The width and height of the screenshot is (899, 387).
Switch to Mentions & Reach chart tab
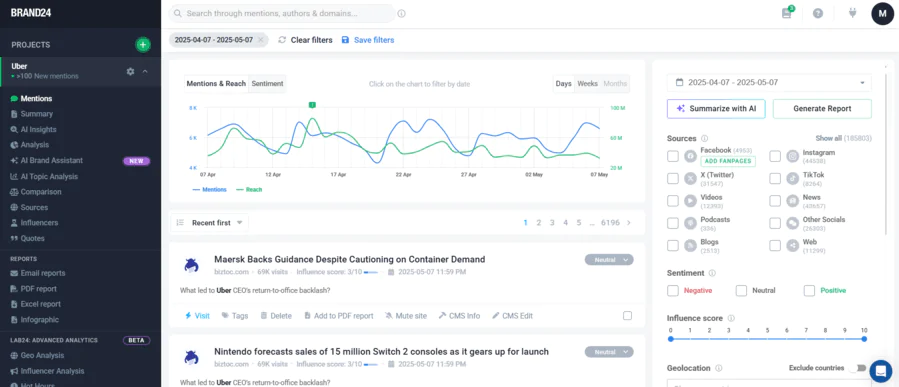pyautogui.click(x=216, y=84)
